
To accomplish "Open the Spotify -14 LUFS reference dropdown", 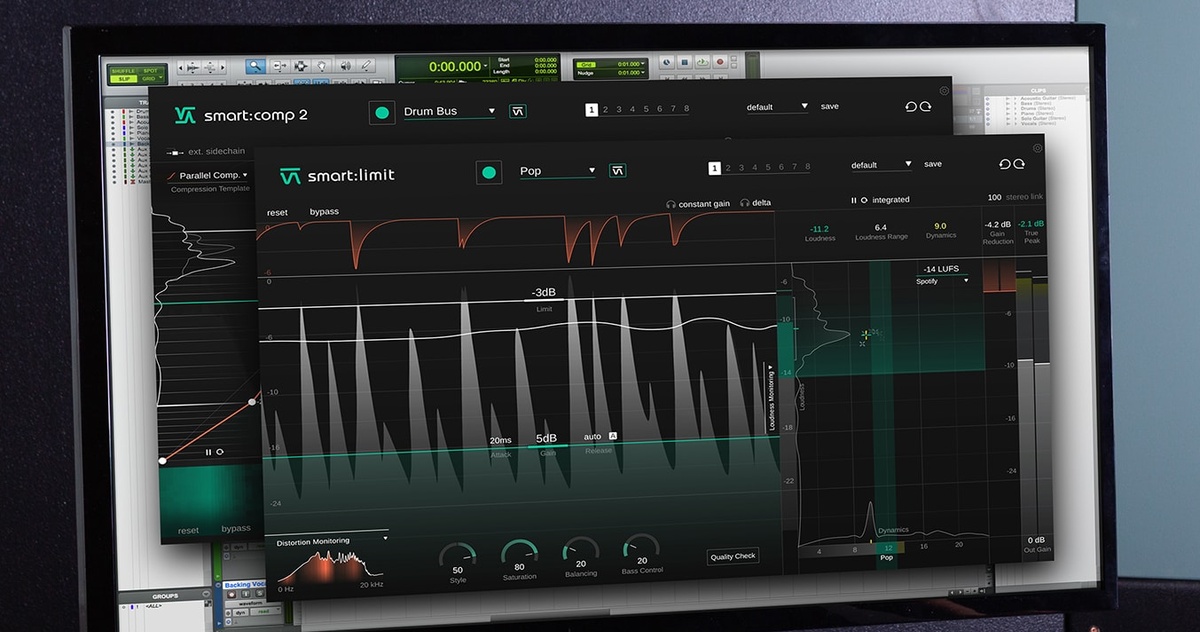I will 943,275.
